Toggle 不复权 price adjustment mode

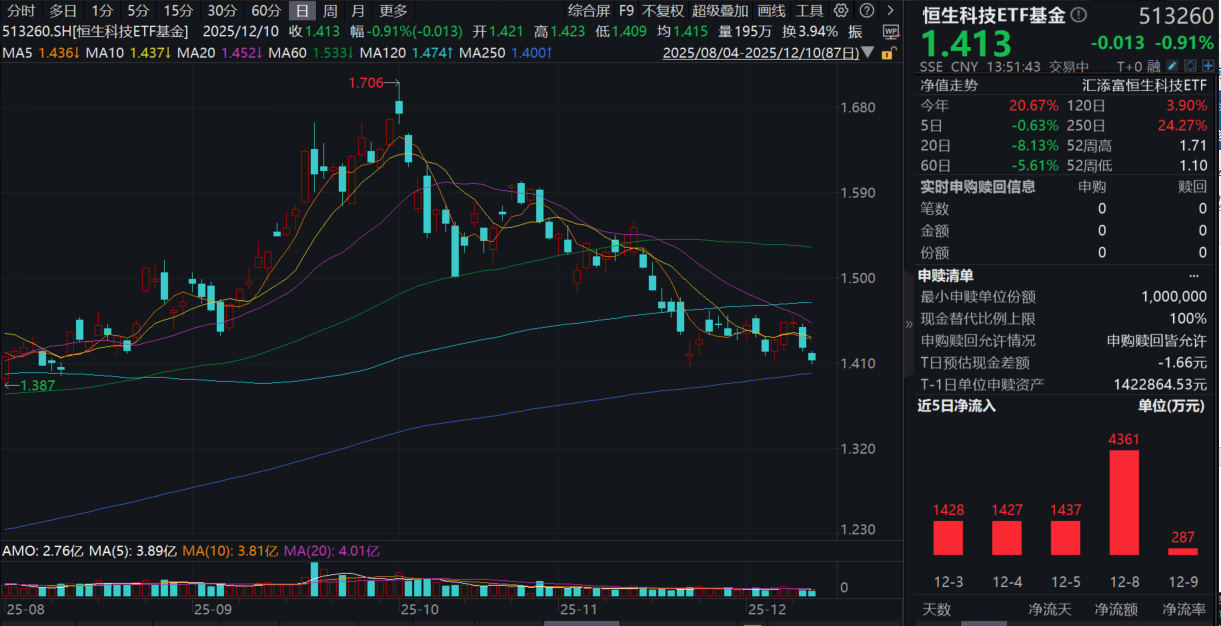[663, 11]
